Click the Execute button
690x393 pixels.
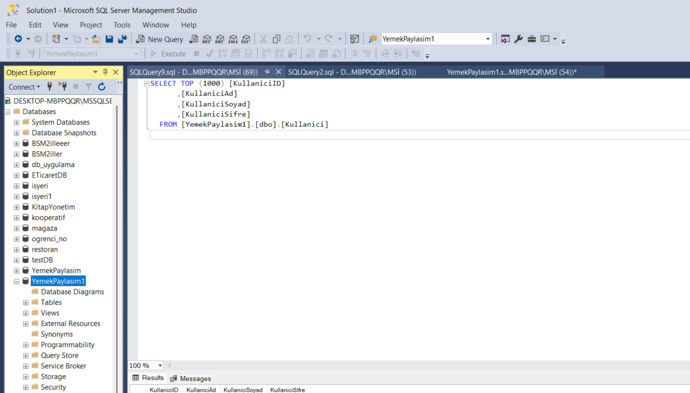click(x=168, y=54)
